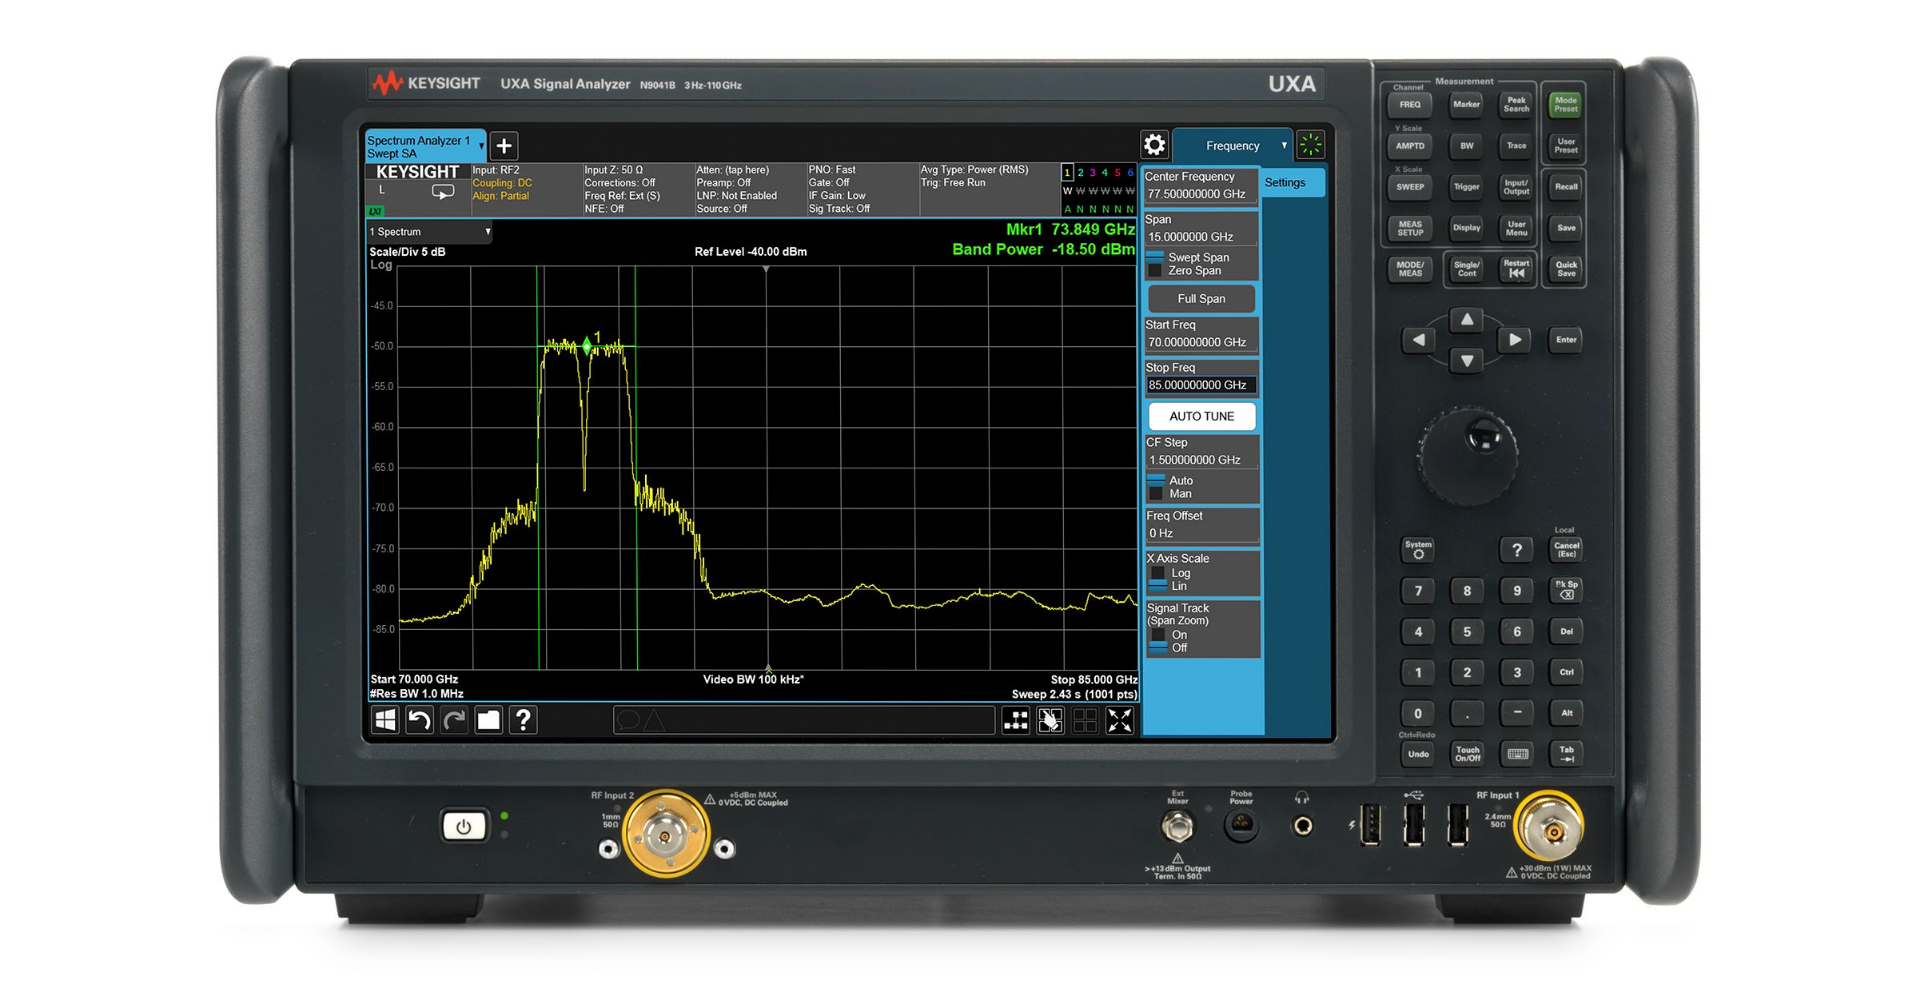The height and width of the screenshot is (984, 1920).
Task: Open the file folder icon in bottom bar
Action: 488,720
